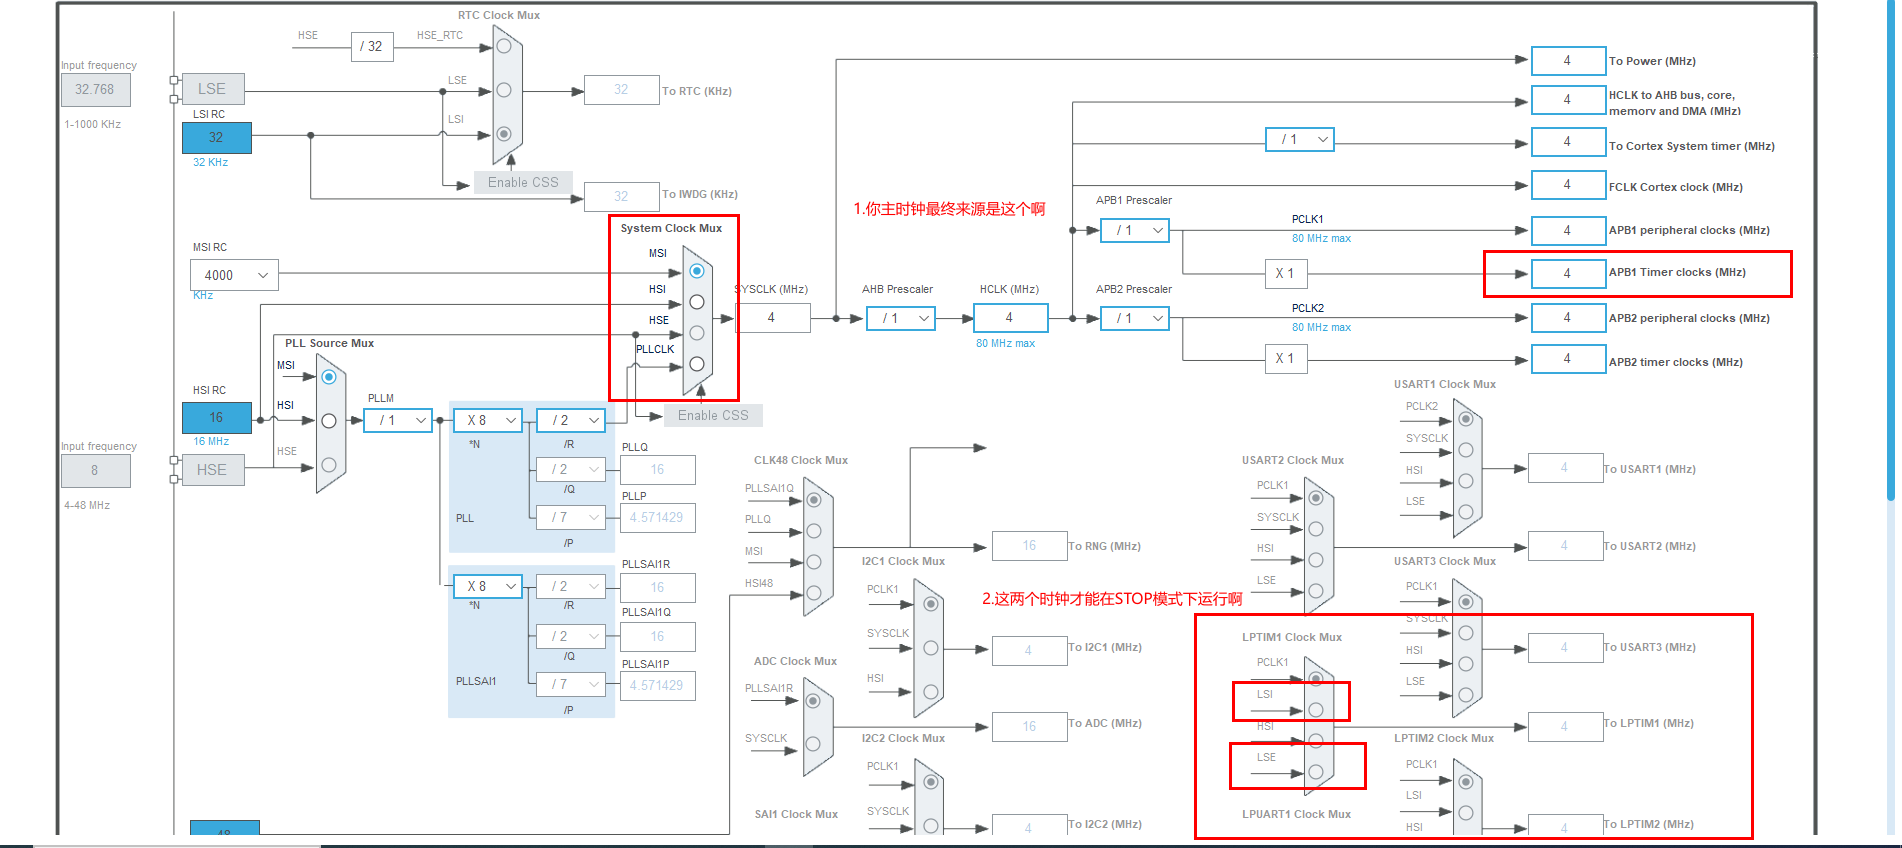Click Enable CSS under RTC Clock Mux

(523, 182)
